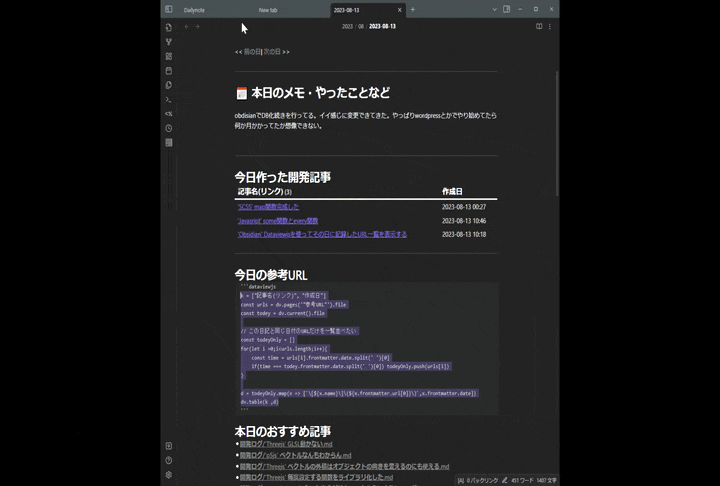This screenshot has width=720, height=486.
Task: Click the table-style icon in the ribbon
Action: [x=169, y=142]
